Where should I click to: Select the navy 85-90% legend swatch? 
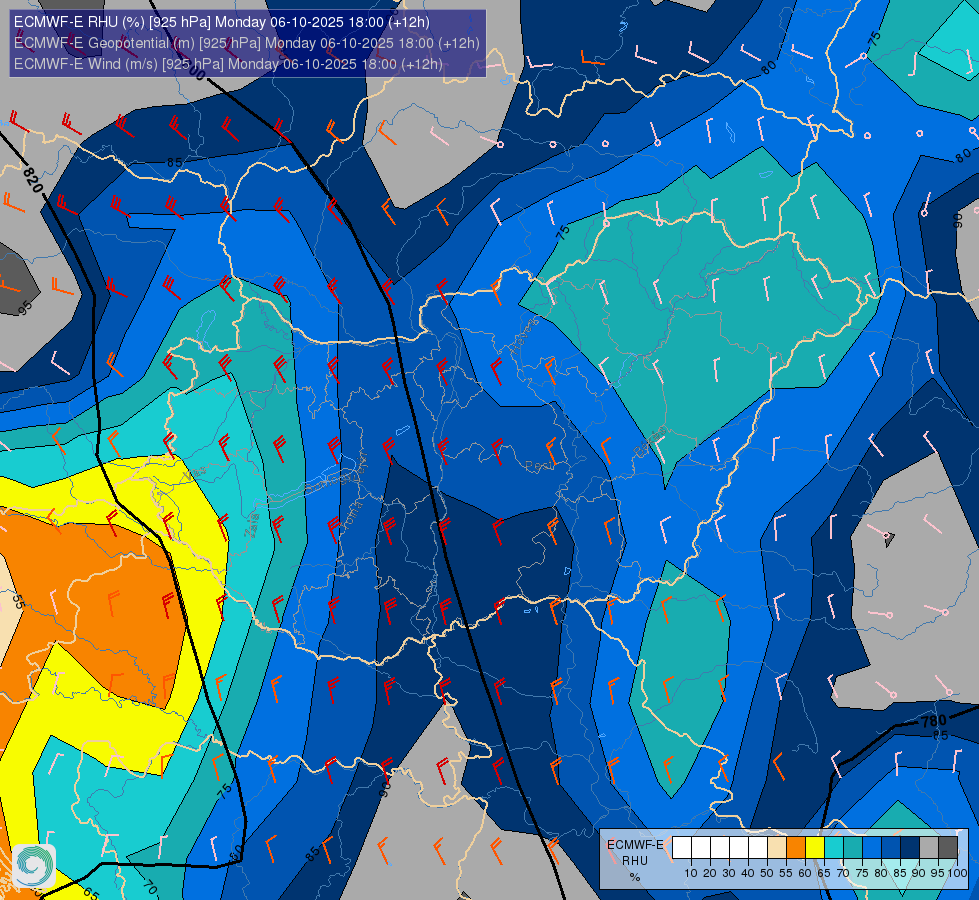point(910,848)
